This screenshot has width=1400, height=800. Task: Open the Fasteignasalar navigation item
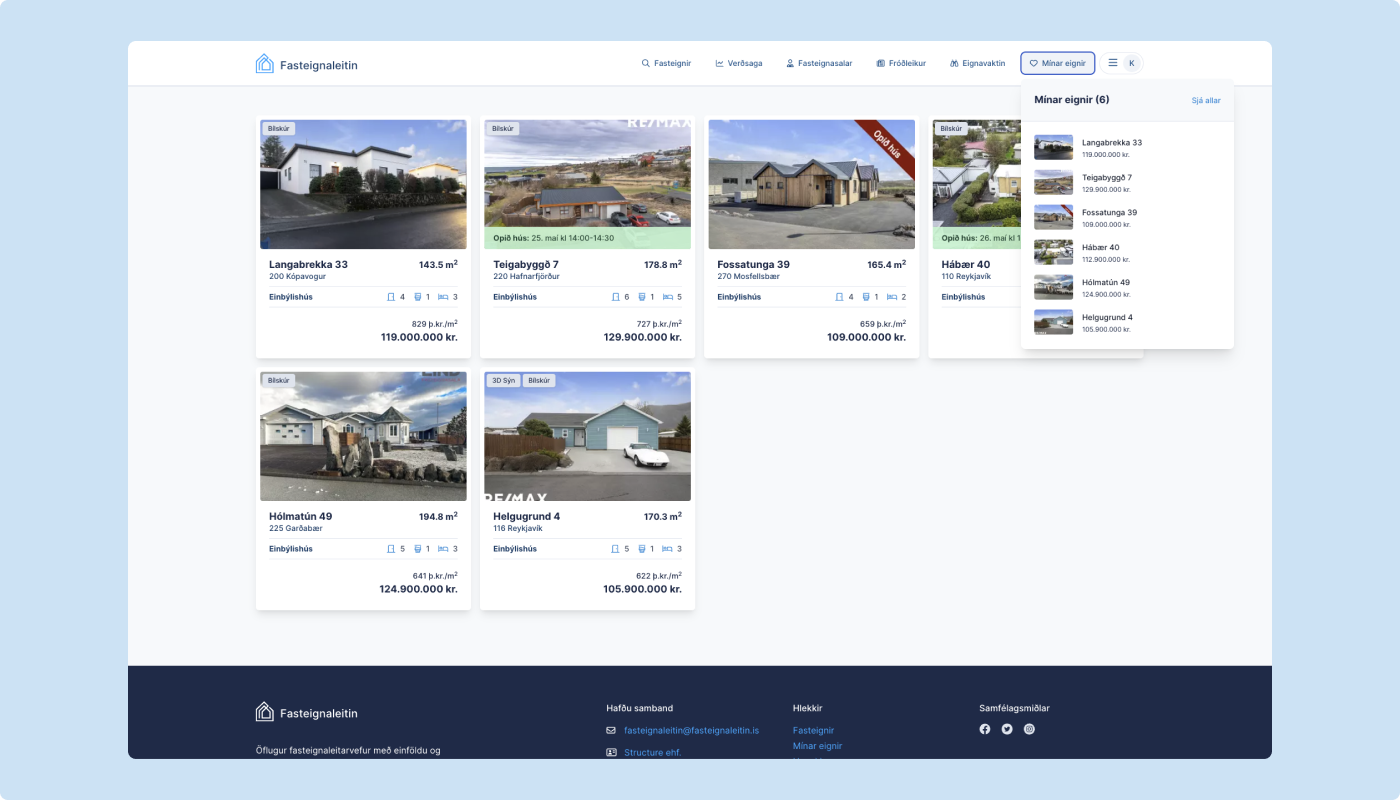819,63
